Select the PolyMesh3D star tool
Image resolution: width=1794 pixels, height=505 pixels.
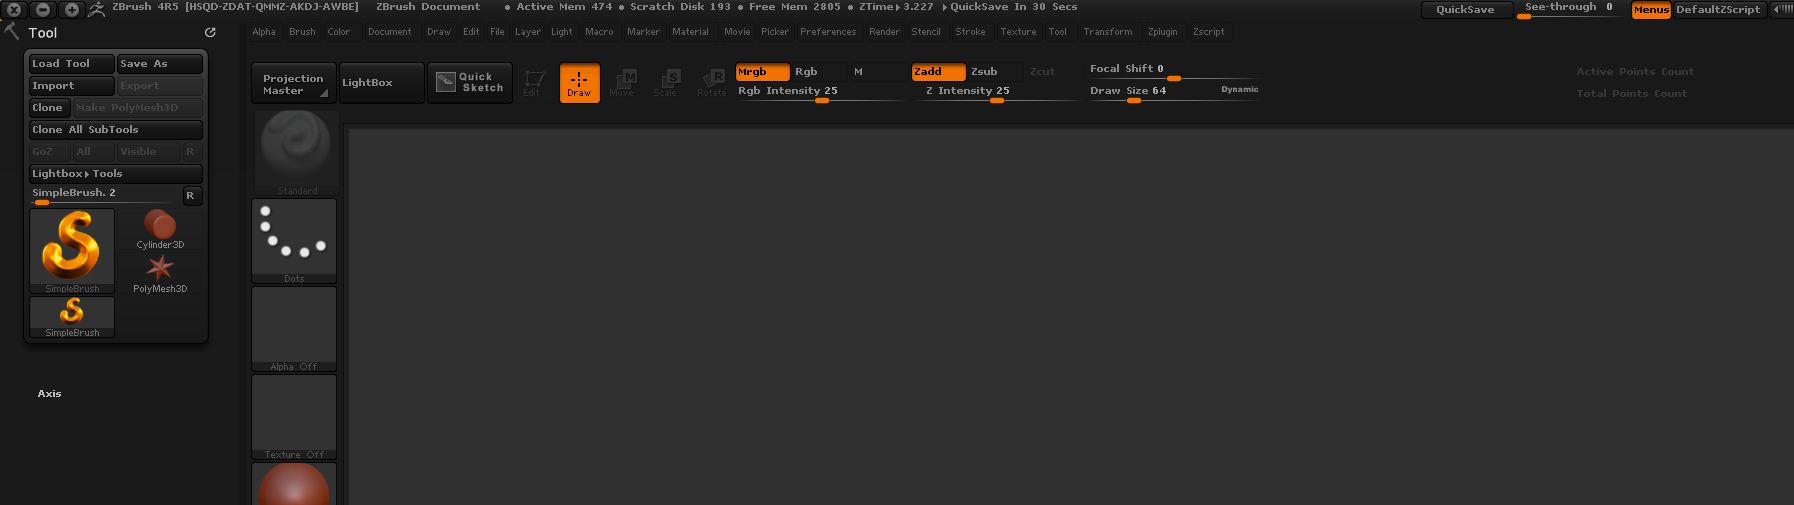[160, 273]
